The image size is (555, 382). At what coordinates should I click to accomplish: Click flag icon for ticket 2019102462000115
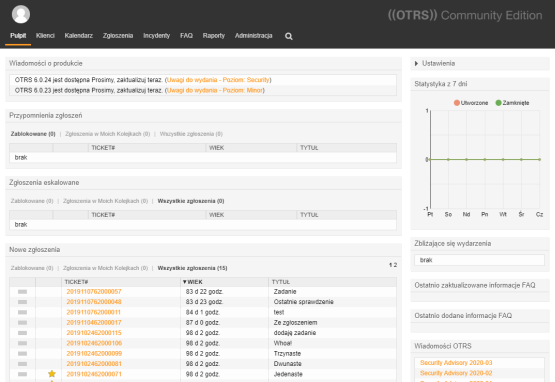[23, 333]
